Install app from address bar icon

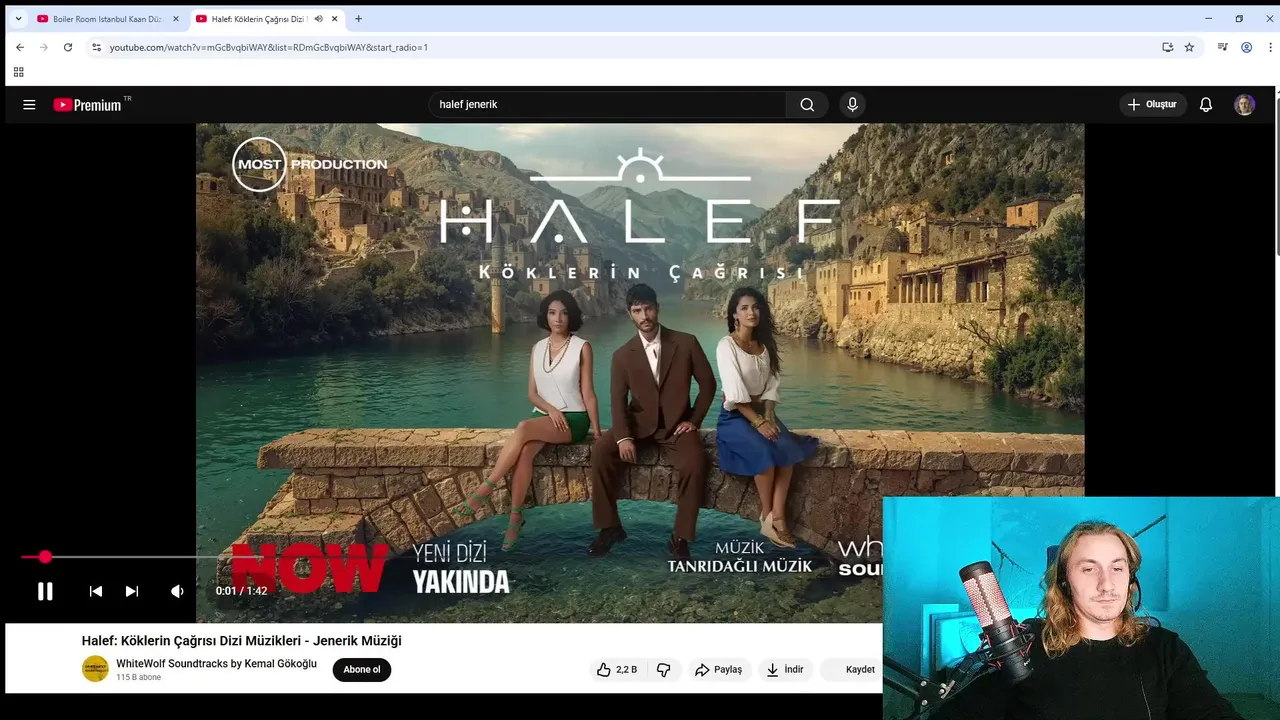point(1167,47)
